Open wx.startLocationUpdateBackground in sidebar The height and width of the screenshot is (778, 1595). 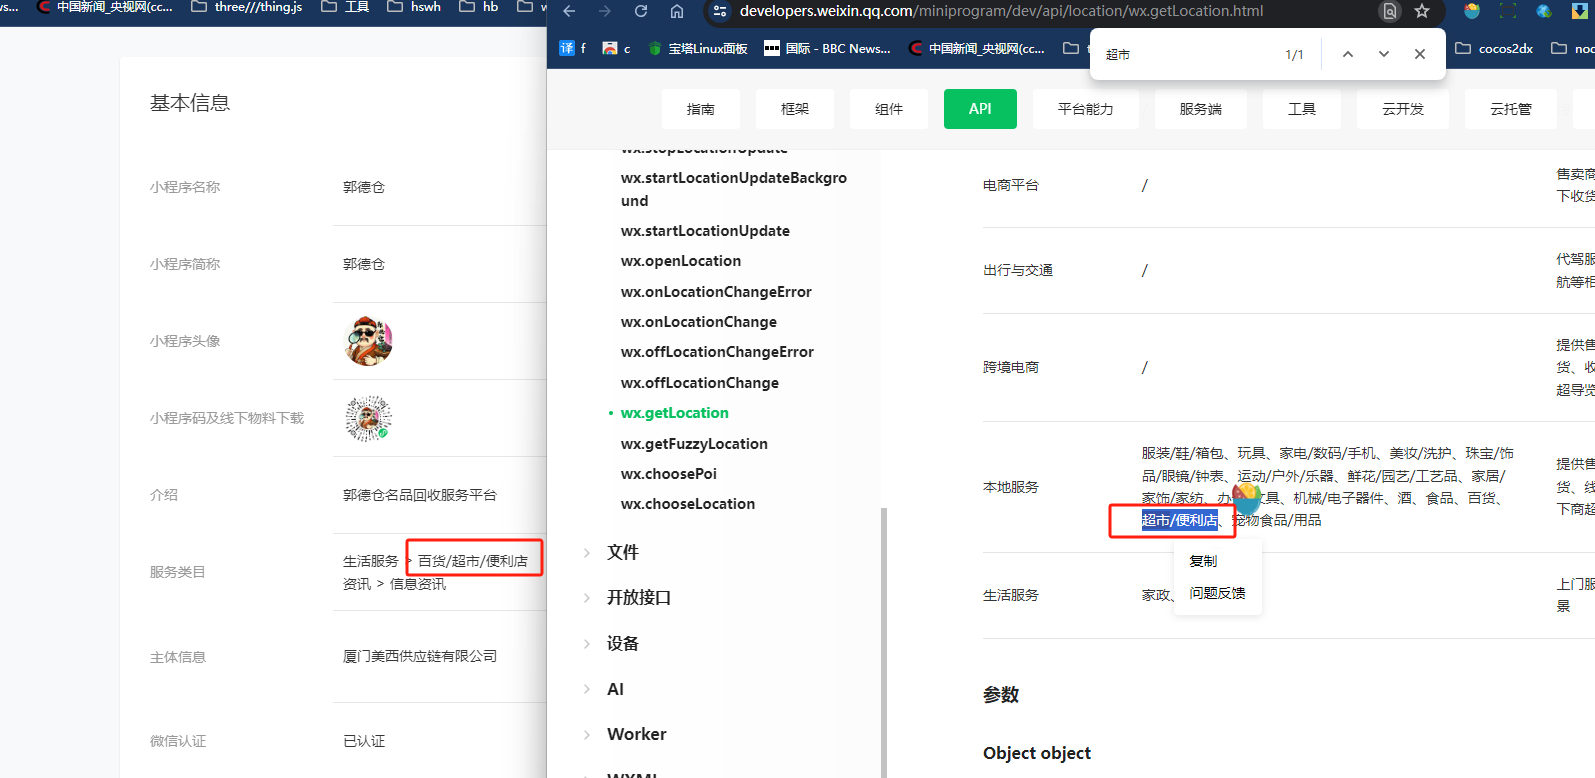pos(734,189)
